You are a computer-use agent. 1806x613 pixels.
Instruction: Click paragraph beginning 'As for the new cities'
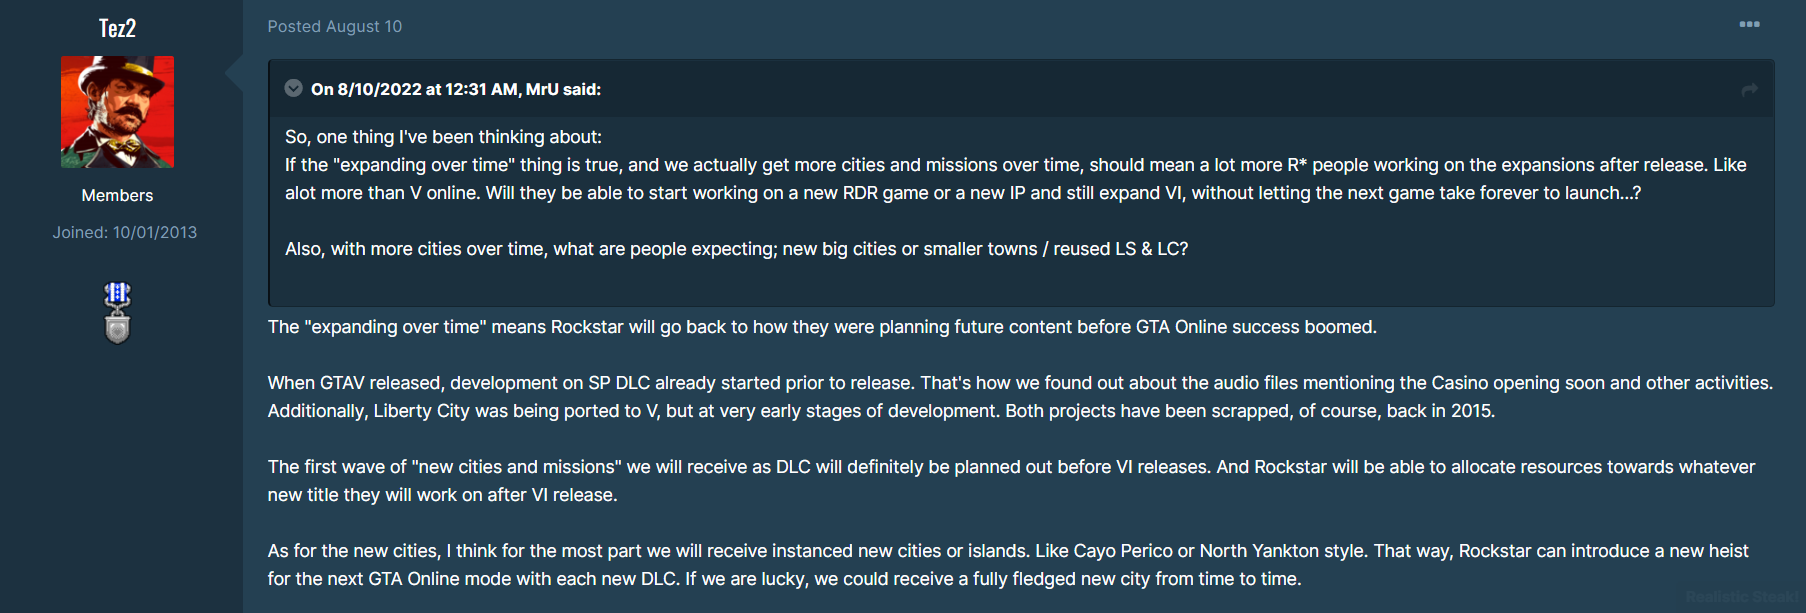pos(1008,565)
